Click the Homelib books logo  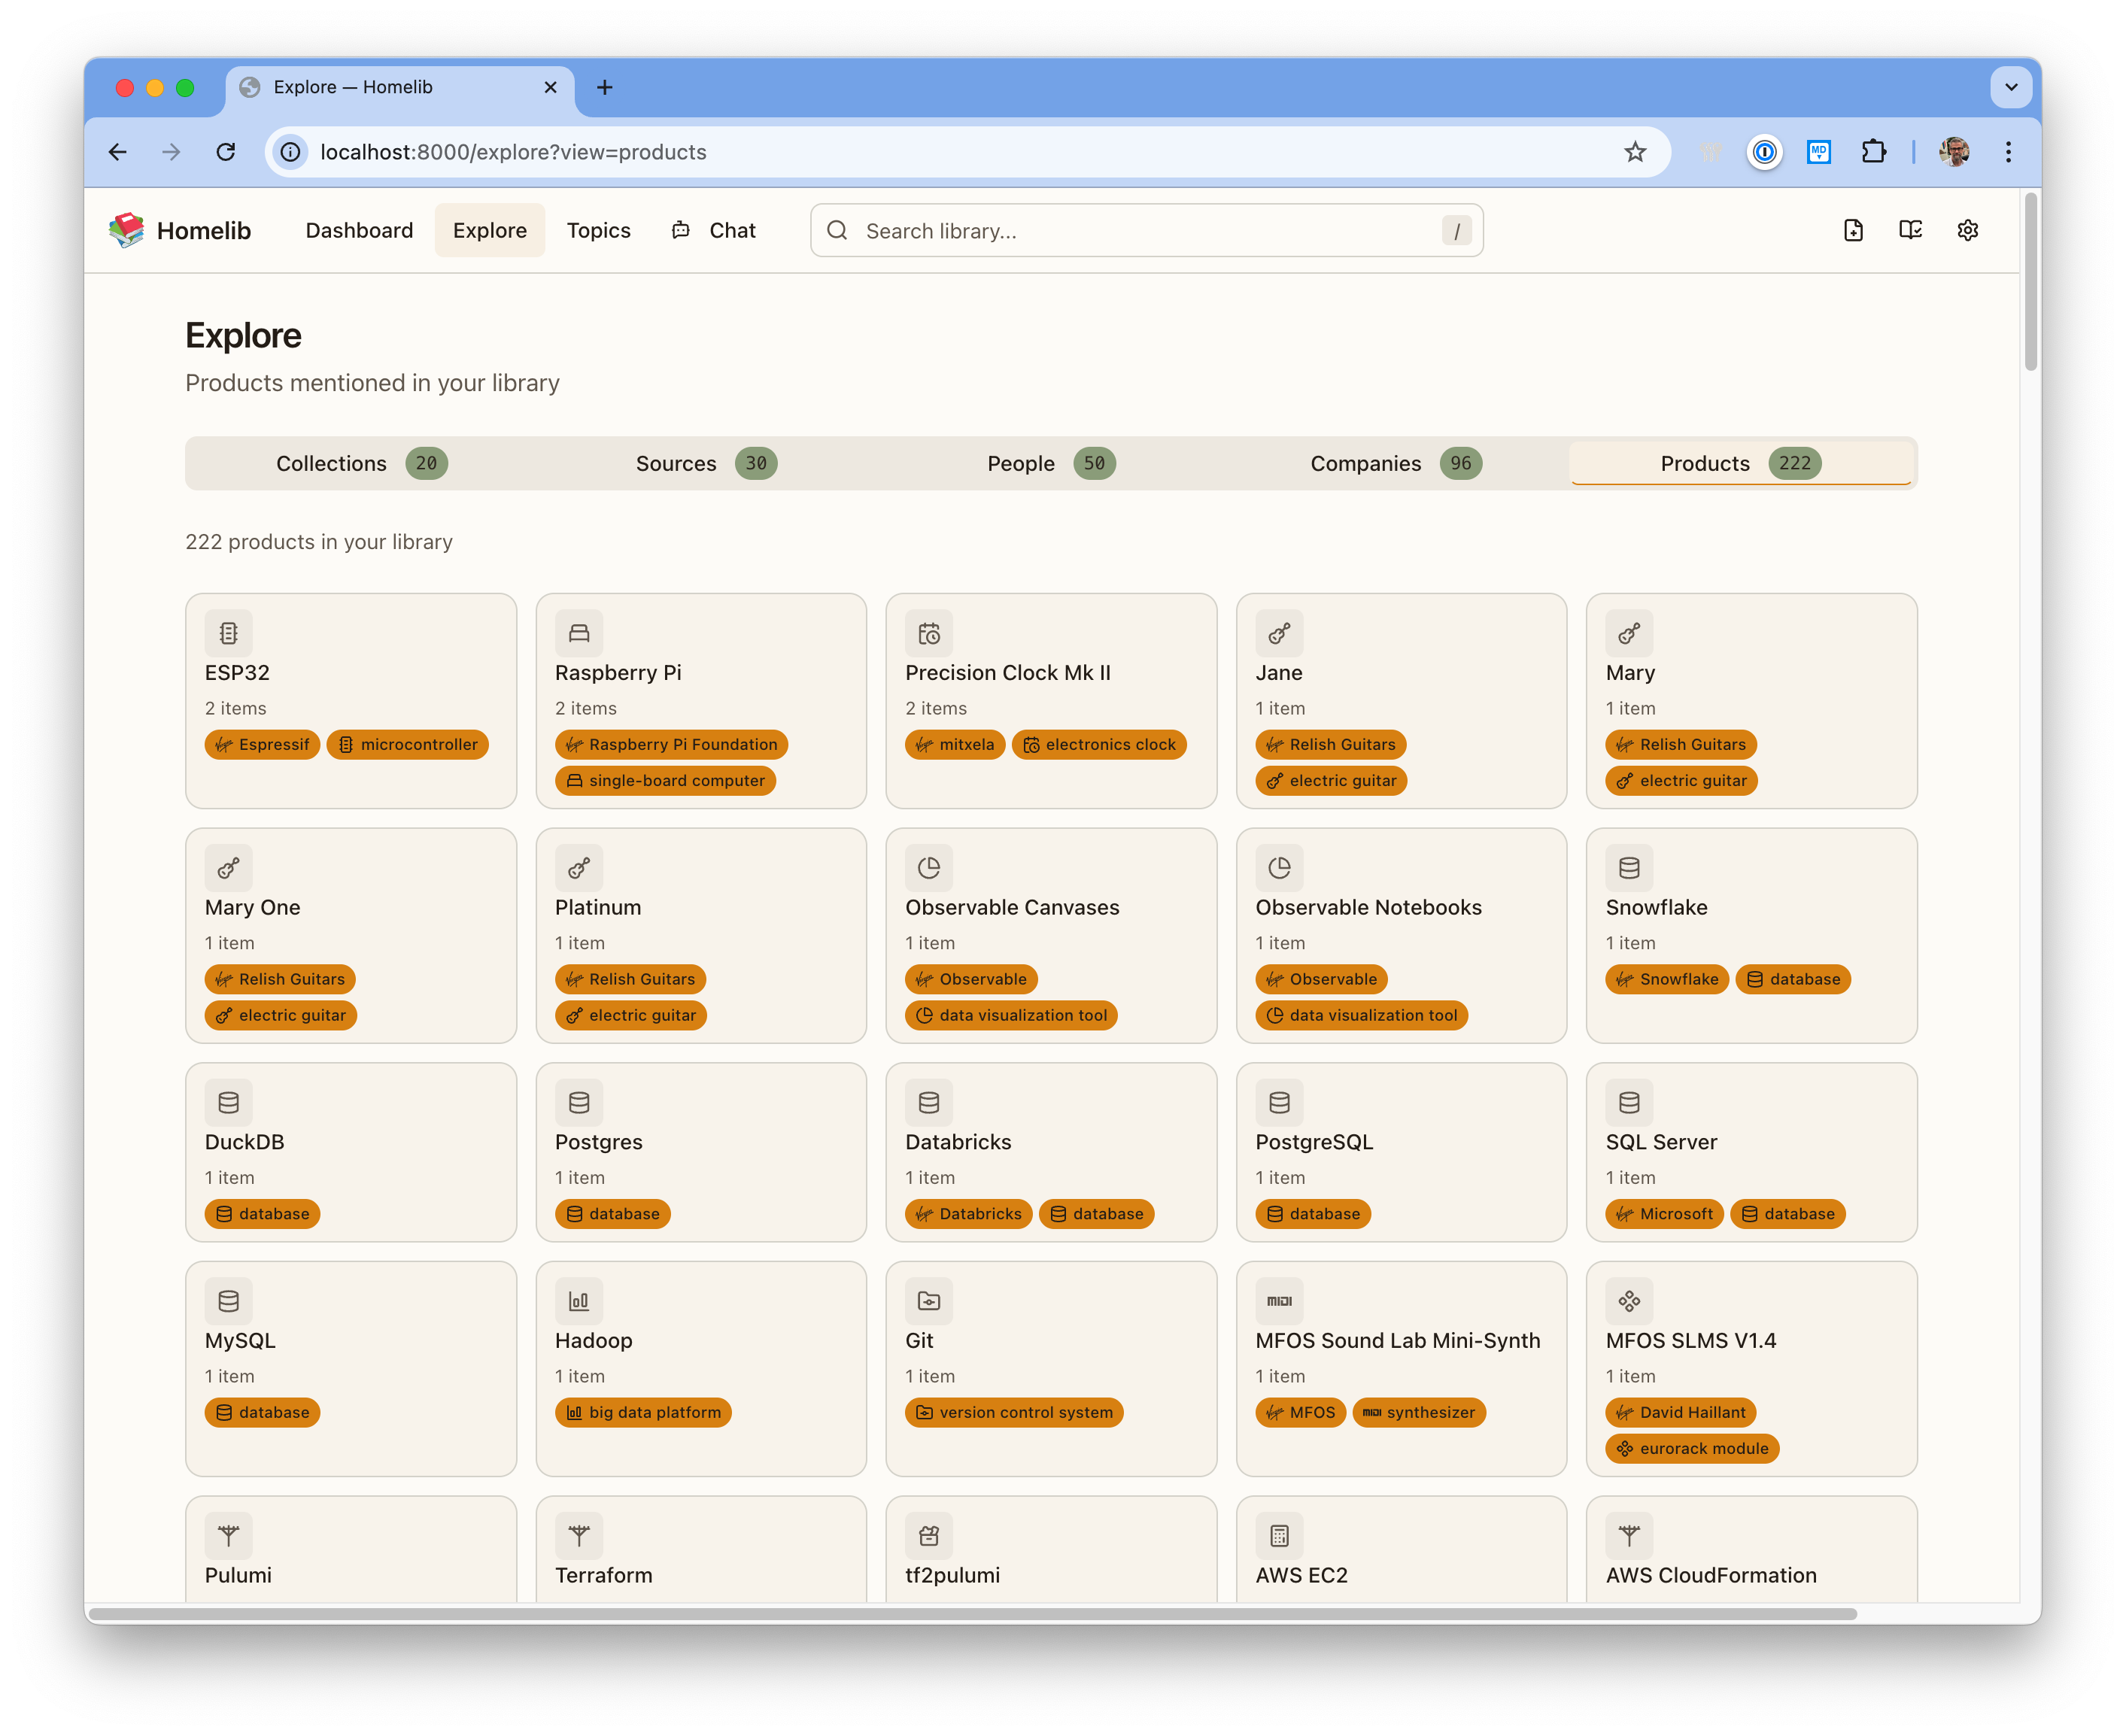pos(127,231)
